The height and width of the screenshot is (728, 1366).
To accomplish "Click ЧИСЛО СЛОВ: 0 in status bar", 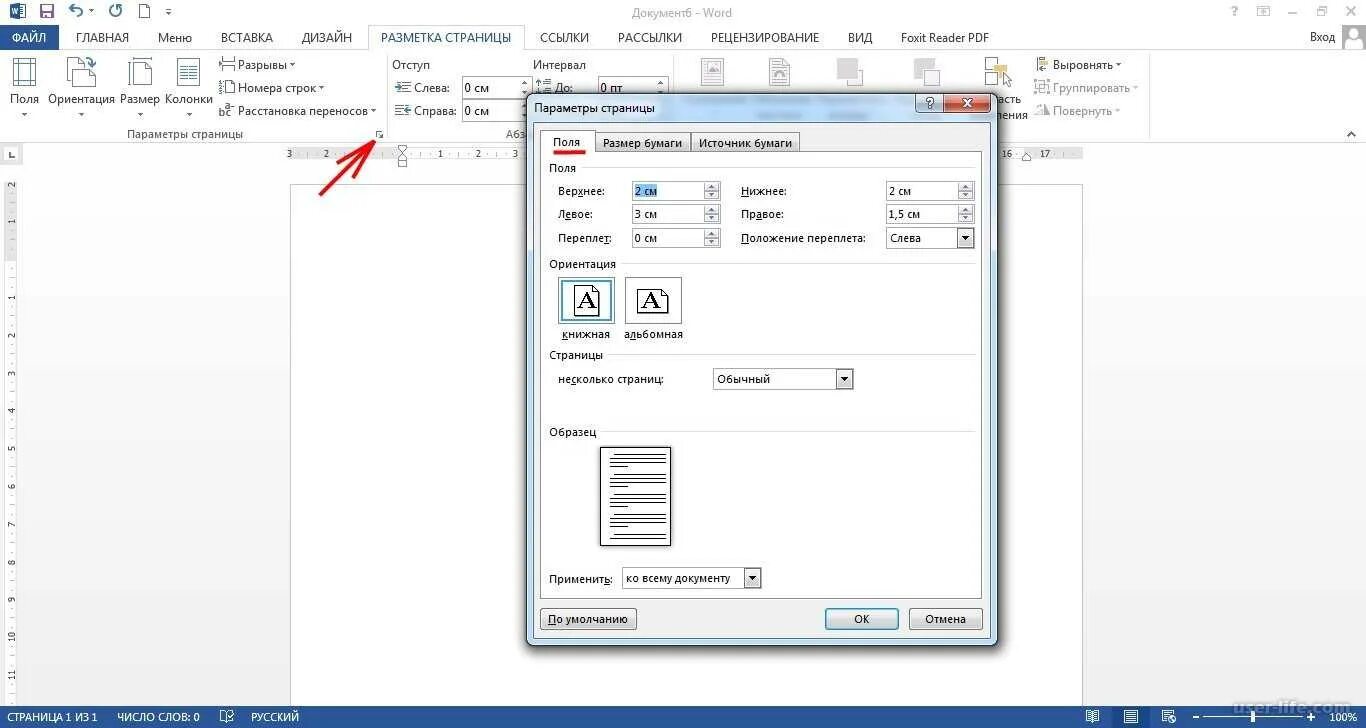I will [x=158, y=716].
